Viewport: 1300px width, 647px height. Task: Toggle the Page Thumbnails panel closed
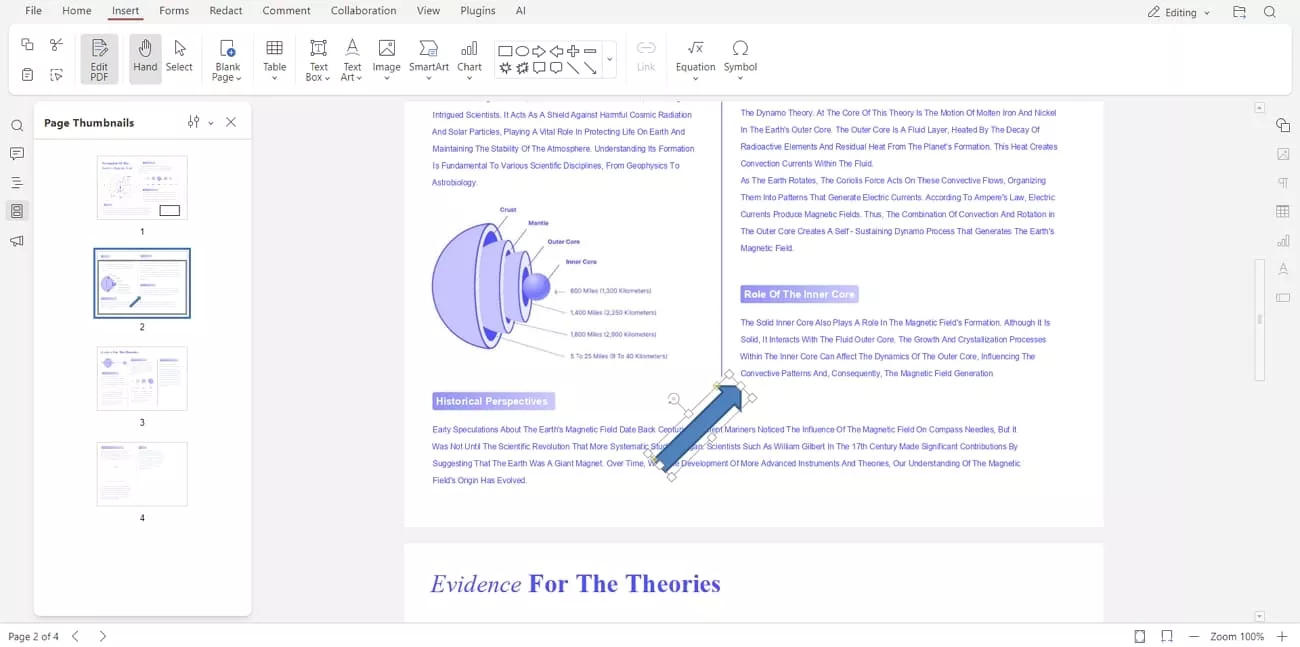(x=231, y=122)
